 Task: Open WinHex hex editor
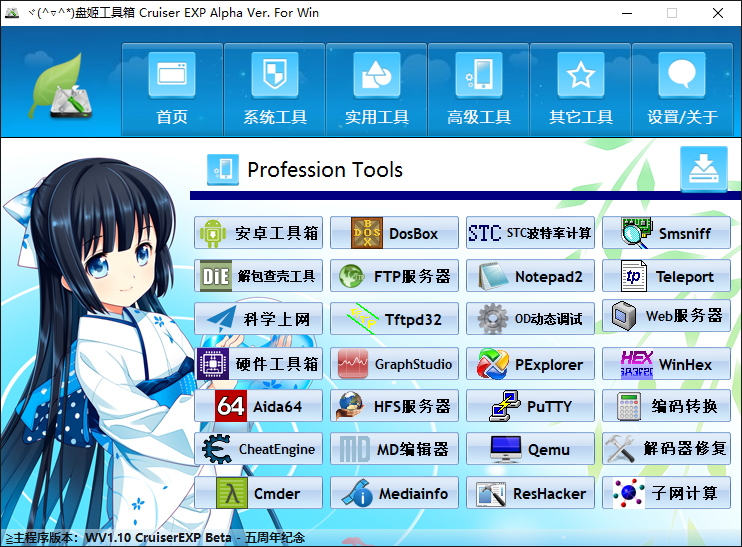click(x=666, y=363)
